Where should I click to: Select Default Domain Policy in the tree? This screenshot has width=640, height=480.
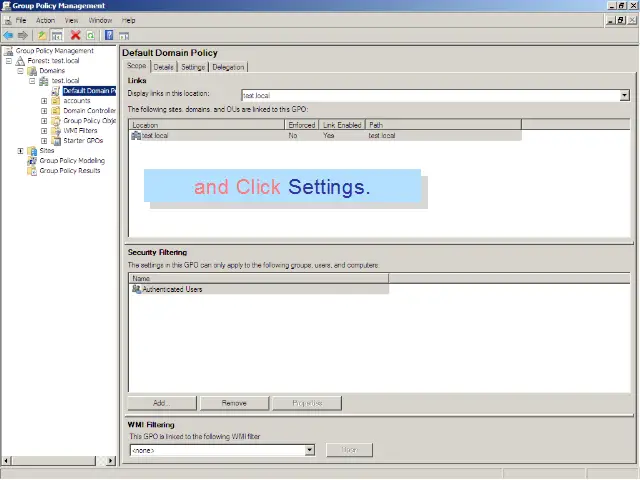pyautogui.click(x=89, y=91)
